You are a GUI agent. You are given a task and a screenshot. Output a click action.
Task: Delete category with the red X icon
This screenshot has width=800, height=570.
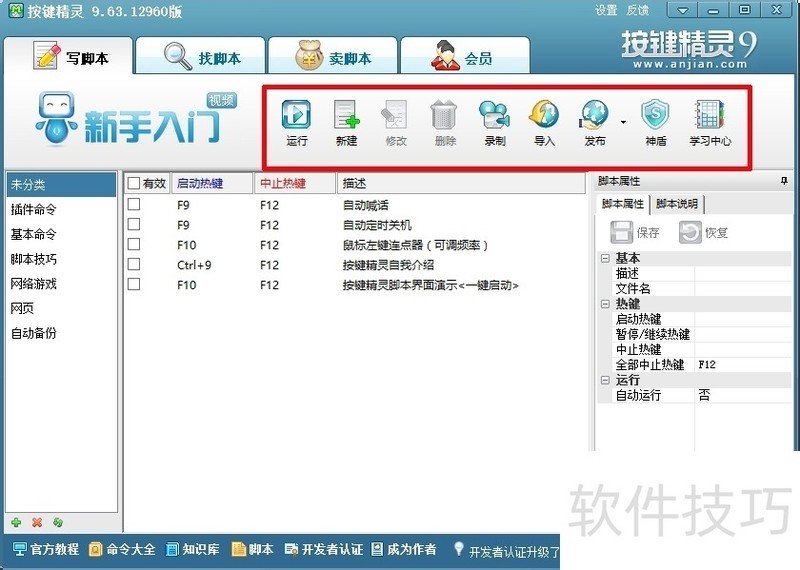tap(37, 522)
